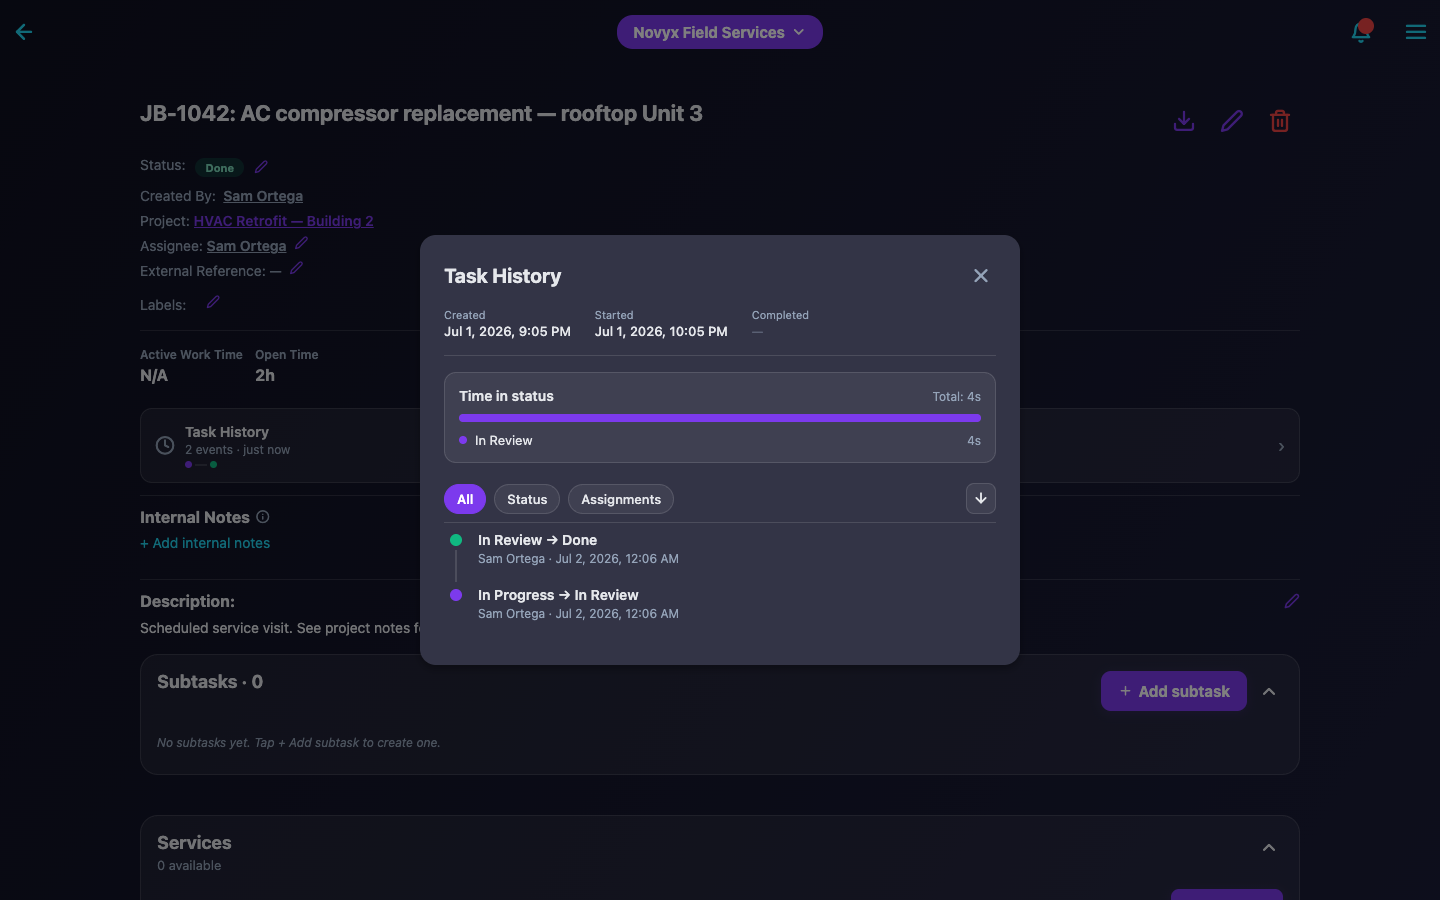This screenshot has width=1440, height=900.
Task: Select In Progress → In Review event
Action: coord(558,595)
